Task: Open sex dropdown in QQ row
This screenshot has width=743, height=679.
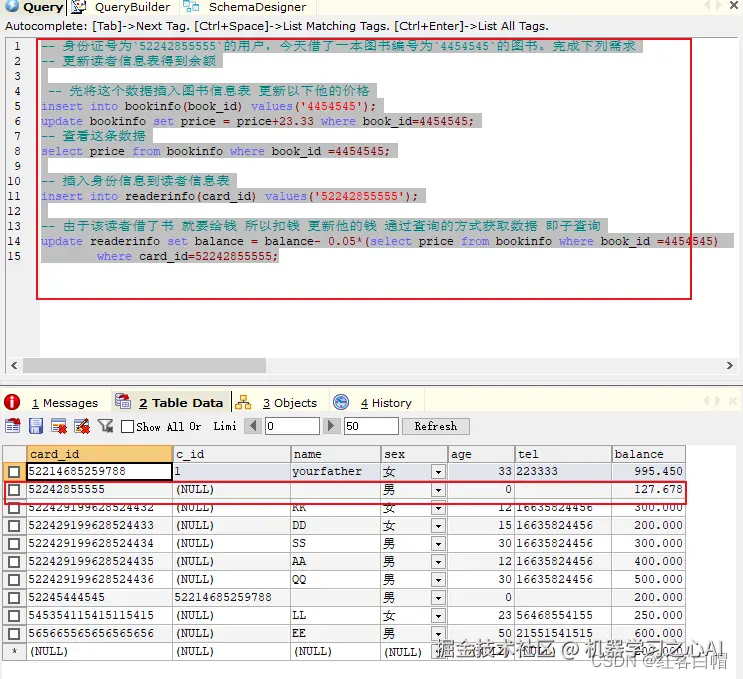Action: pos(438,580)
